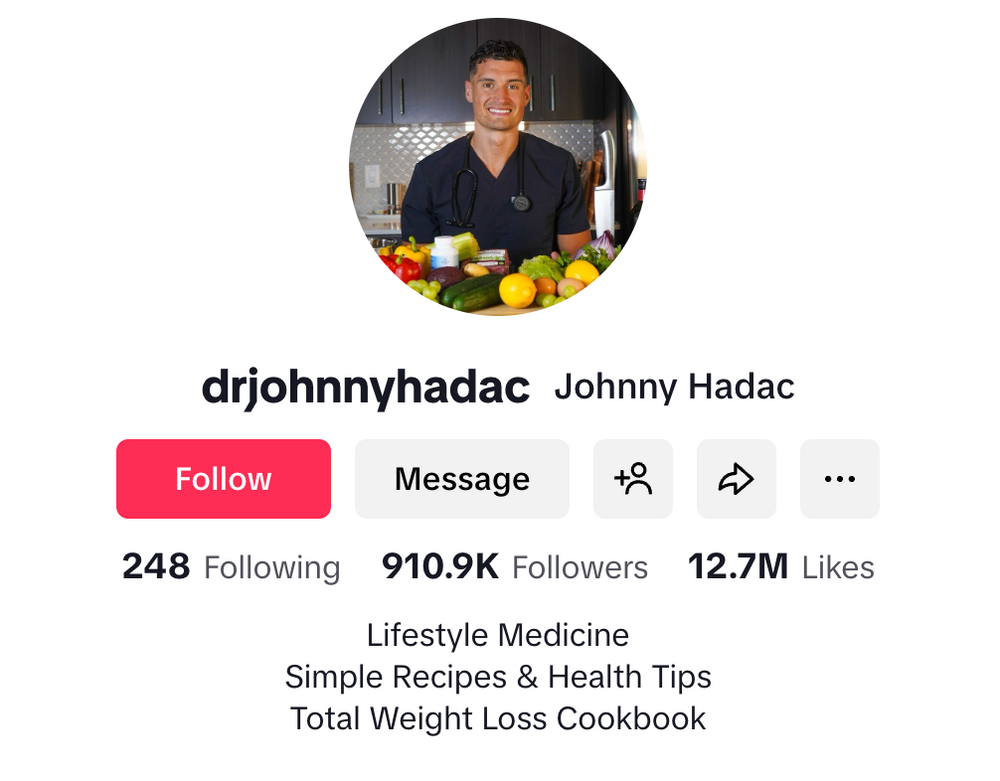Image resolution: width=1000 pixels, height=781 pixels.
Task: Open the 248 Following list
Action: point(231,567)
